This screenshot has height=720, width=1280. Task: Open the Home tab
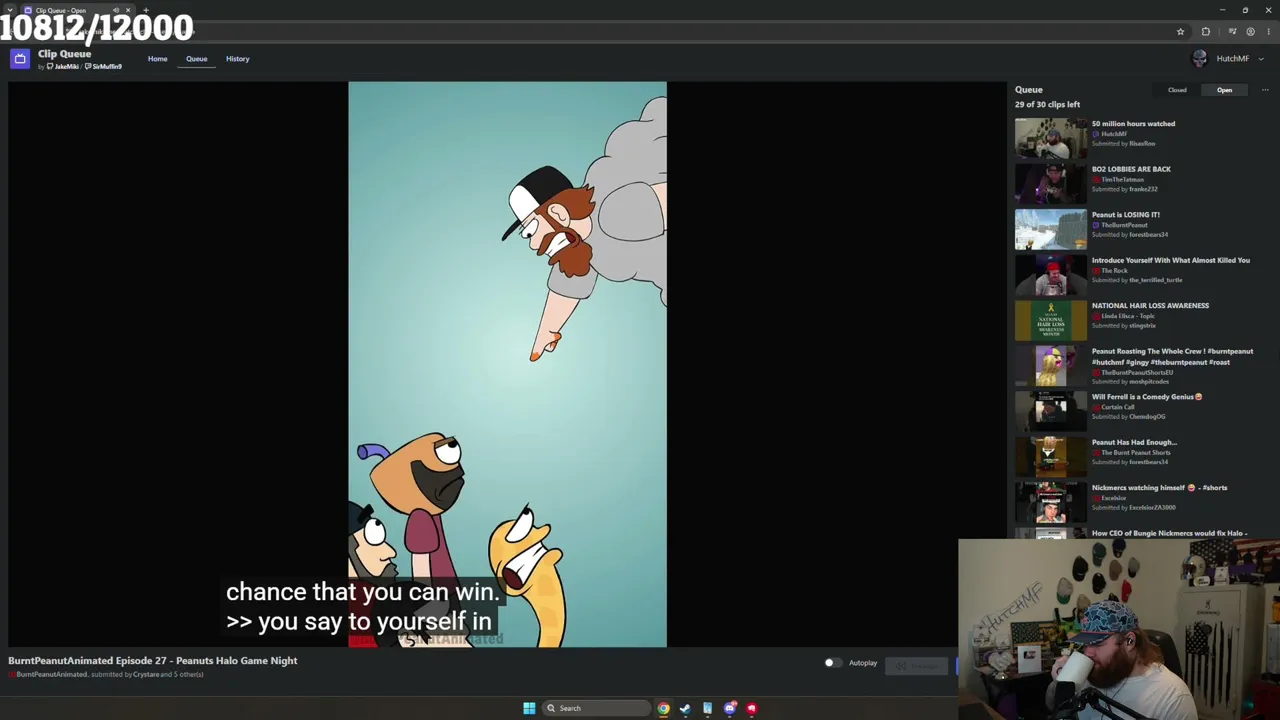point(158,59)
